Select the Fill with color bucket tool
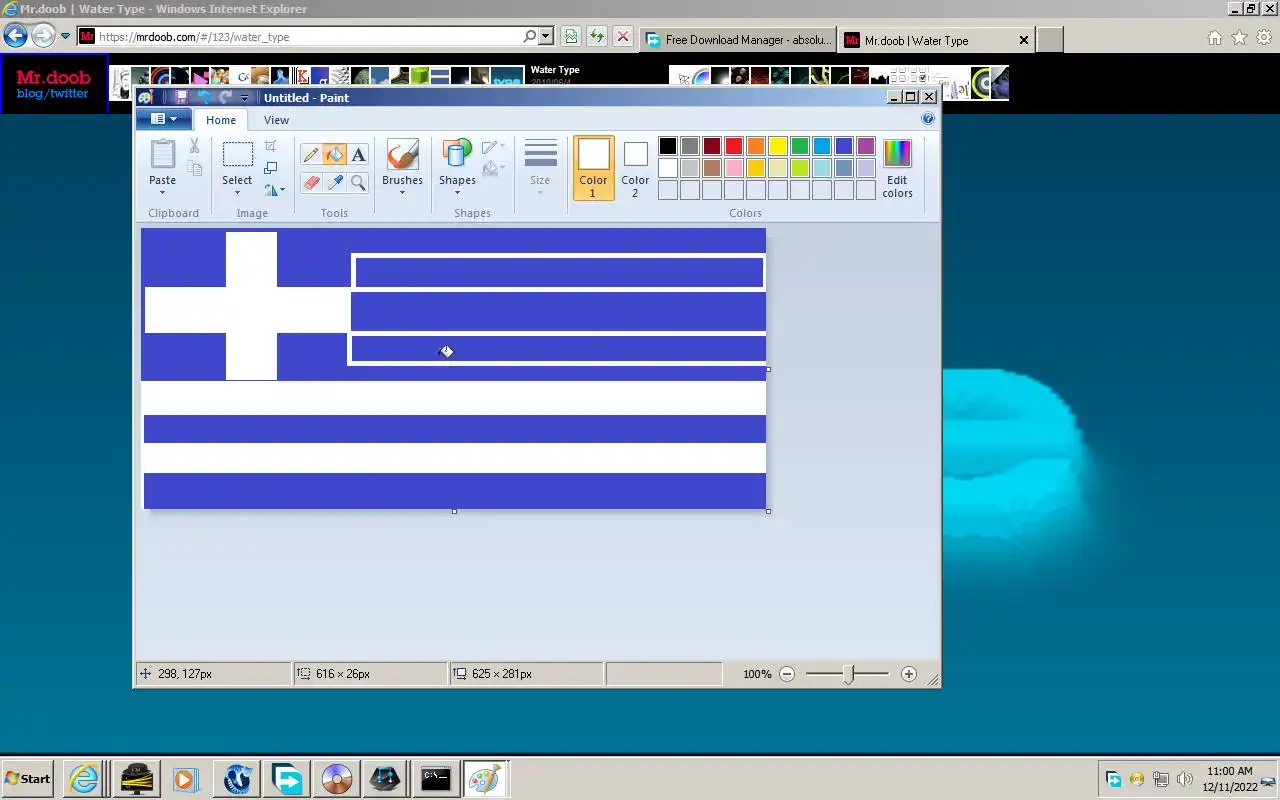Viewport: 1280px width, 800px height. coord(335,155)
